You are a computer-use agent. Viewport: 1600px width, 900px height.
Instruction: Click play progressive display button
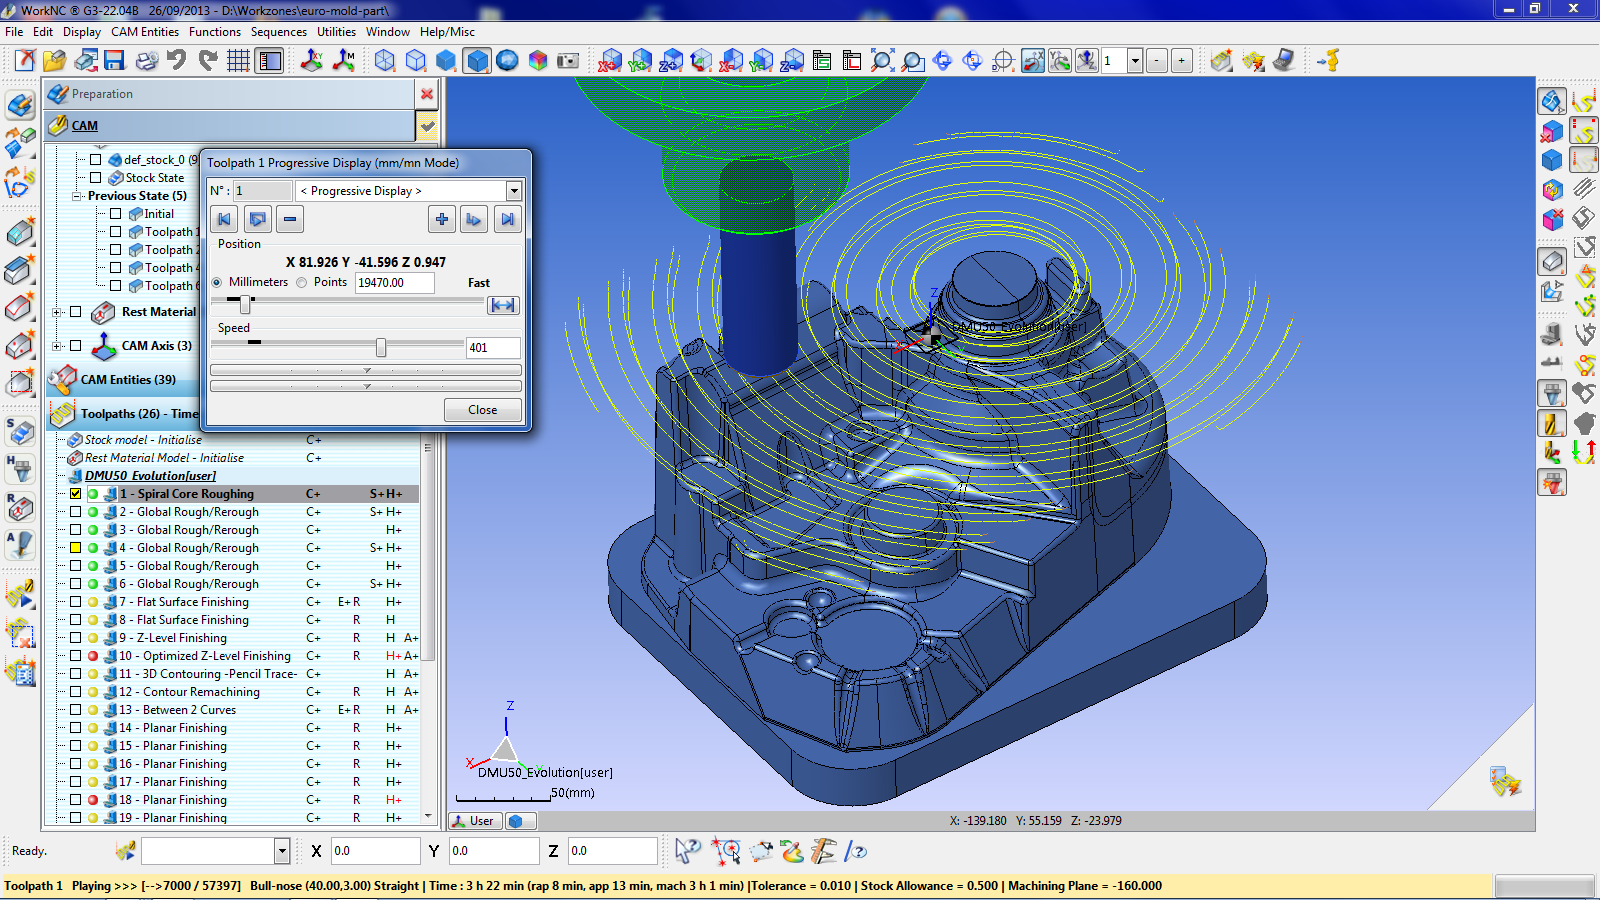(258, 219)
